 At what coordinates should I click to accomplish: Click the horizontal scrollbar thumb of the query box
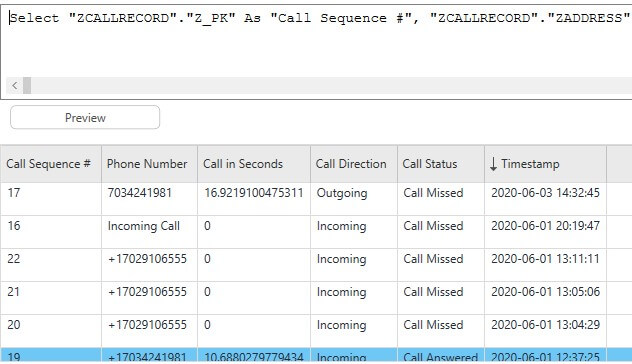pos(27,85)
